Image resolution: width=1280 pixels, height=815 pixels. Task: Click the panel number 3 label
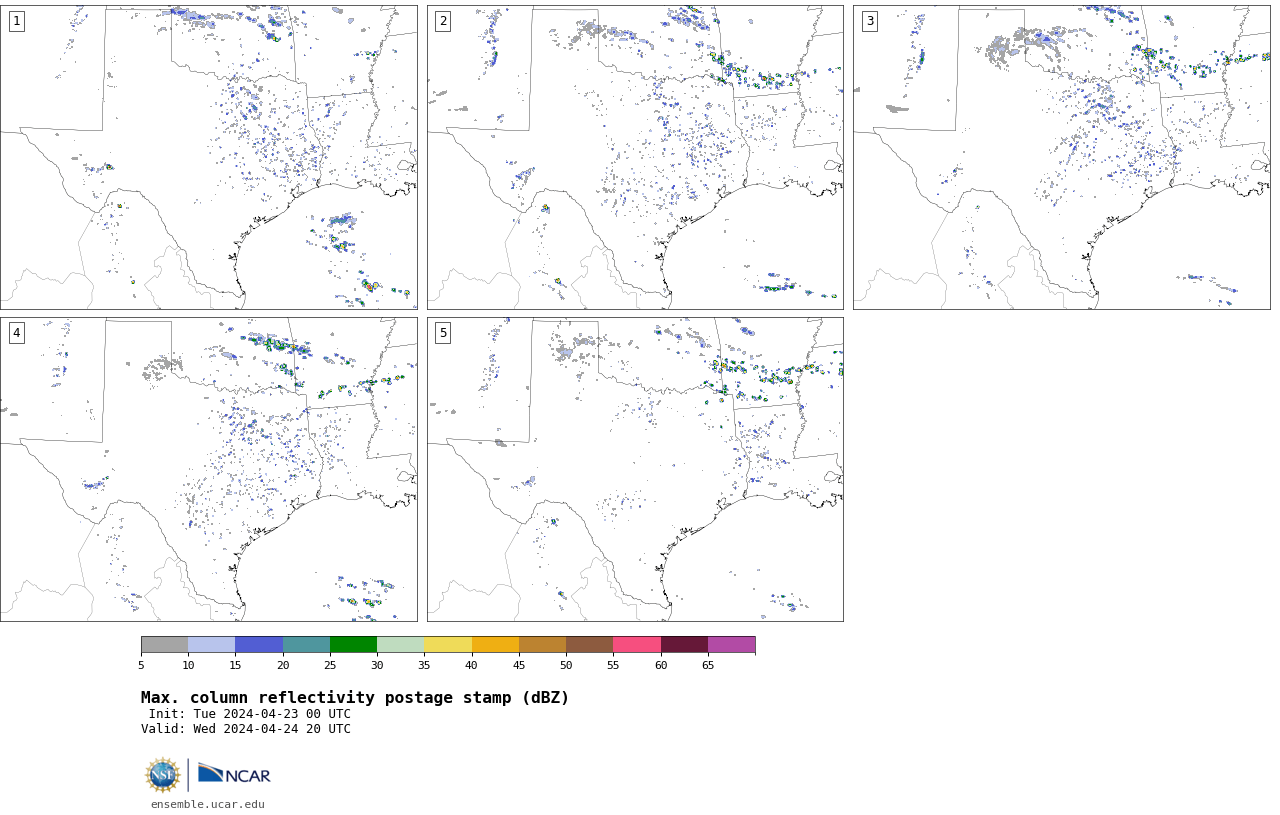[870, 21]
